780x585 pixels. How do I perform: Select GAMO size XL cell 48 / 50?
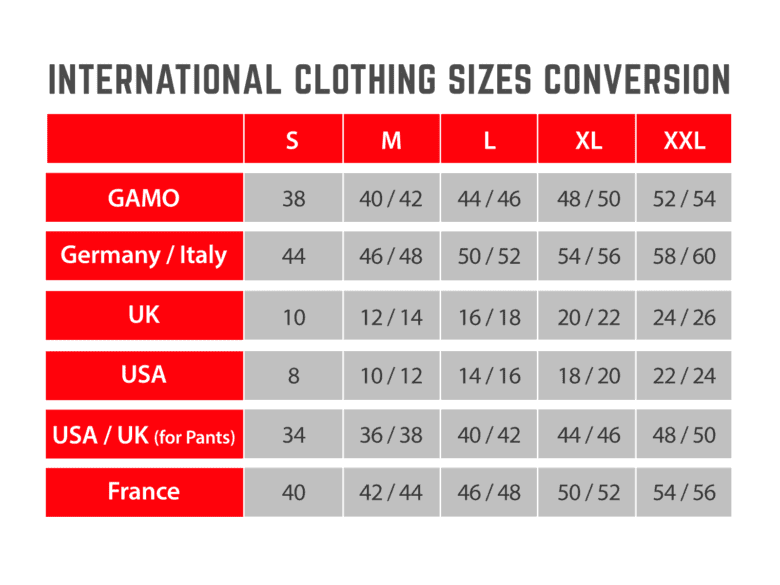pos(588,199)
